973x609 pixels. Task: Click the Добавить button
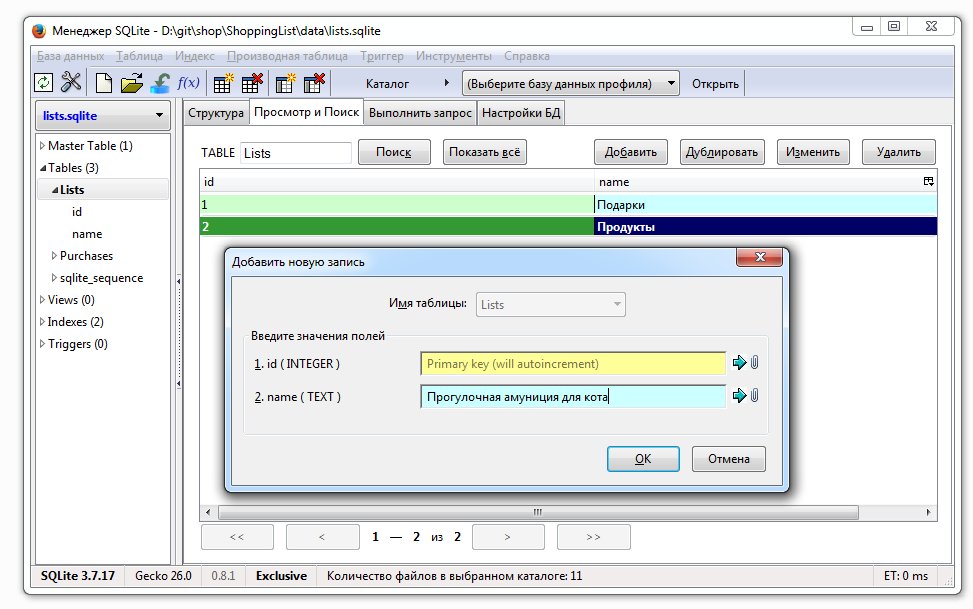pyautogui.click(x=631, y=152)
